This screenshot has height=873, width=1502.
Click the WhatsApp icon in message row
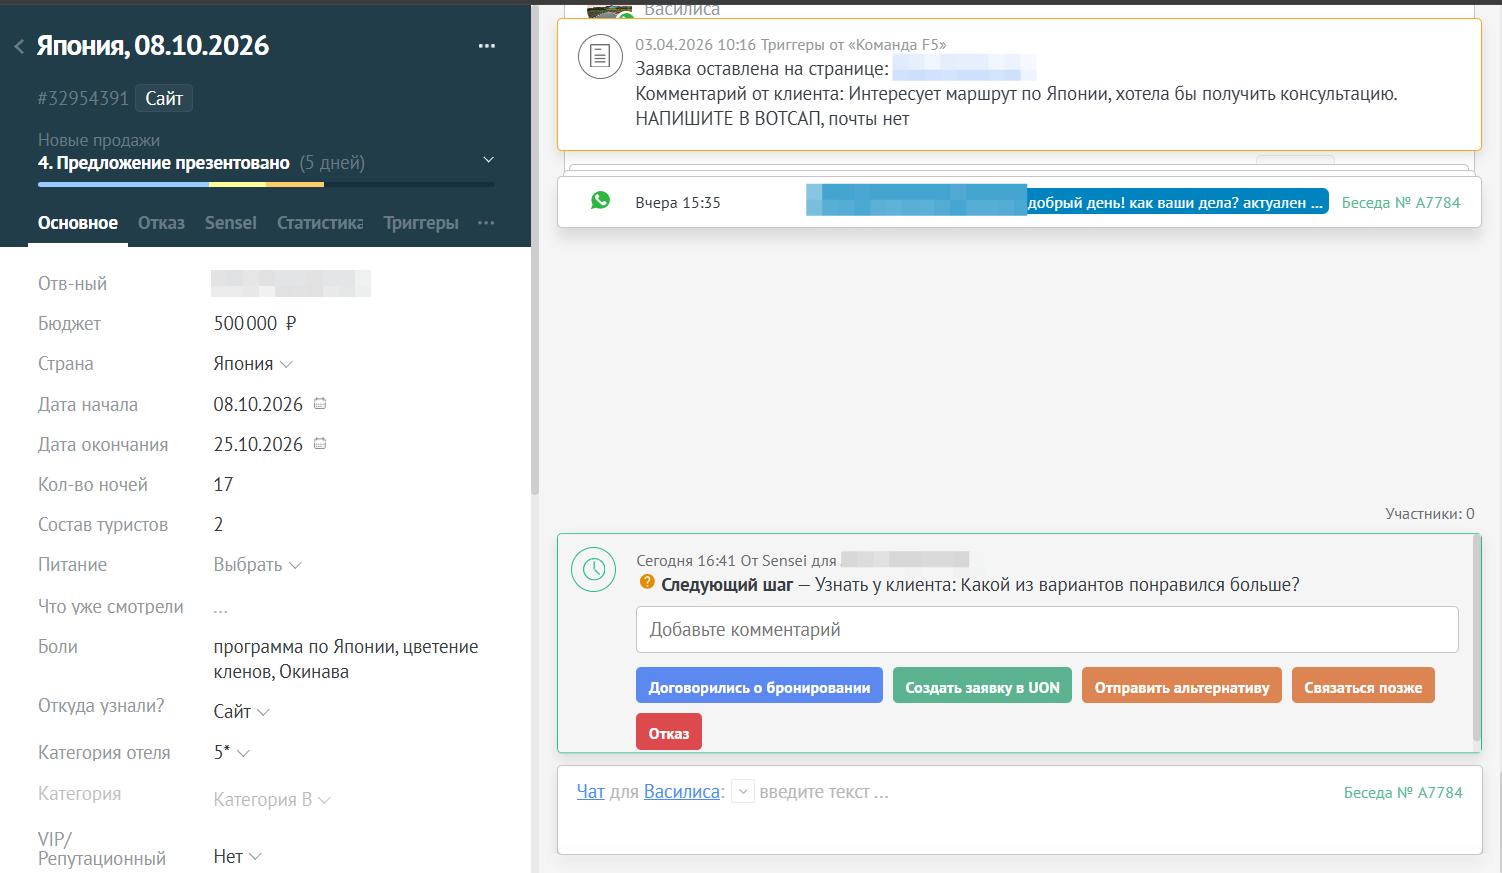pos(600,201)
